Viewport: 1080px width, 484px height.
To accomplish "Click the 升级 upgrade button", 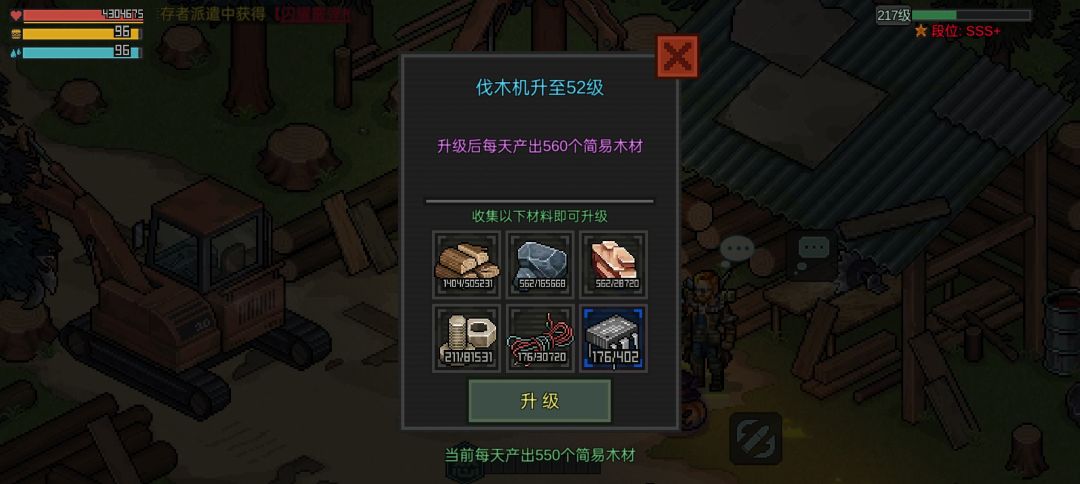I will [x=539, y=401].
